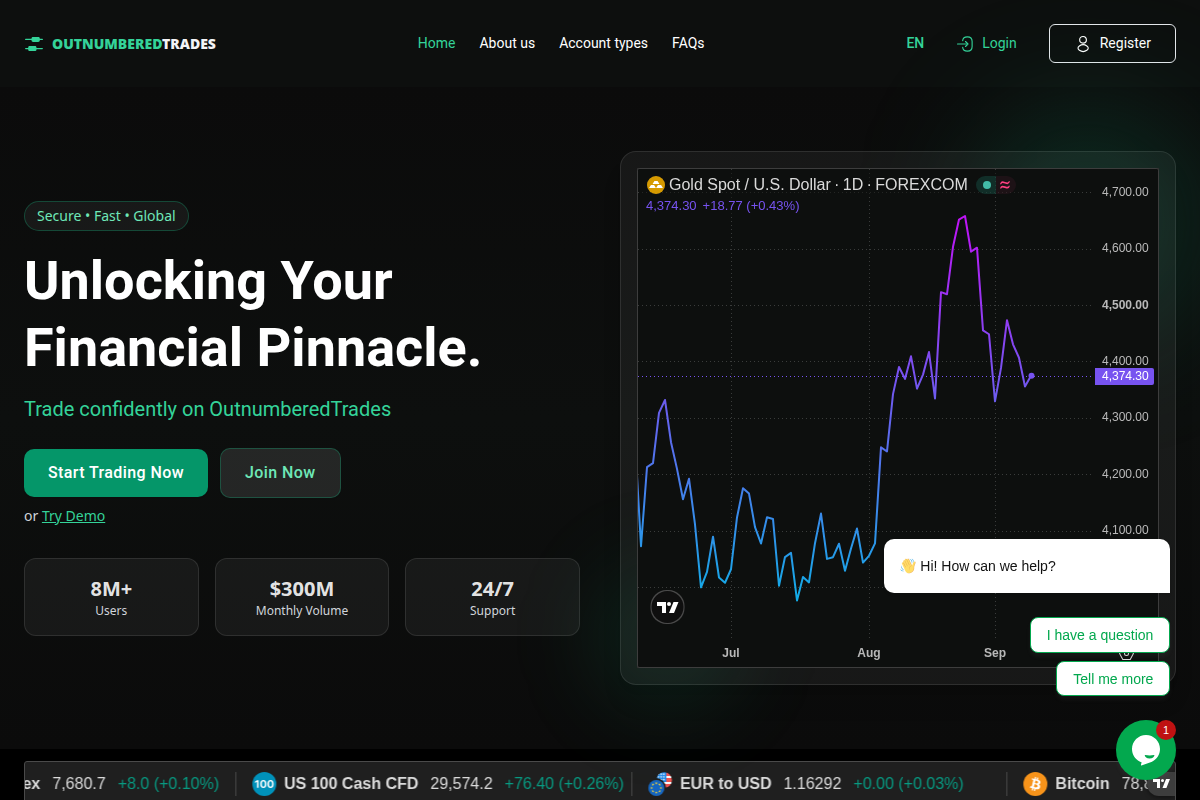The width and height of the screenshot is (1200, 800).
Task: Click the 4,700.00 price axis label
Action: point(1125,192)
